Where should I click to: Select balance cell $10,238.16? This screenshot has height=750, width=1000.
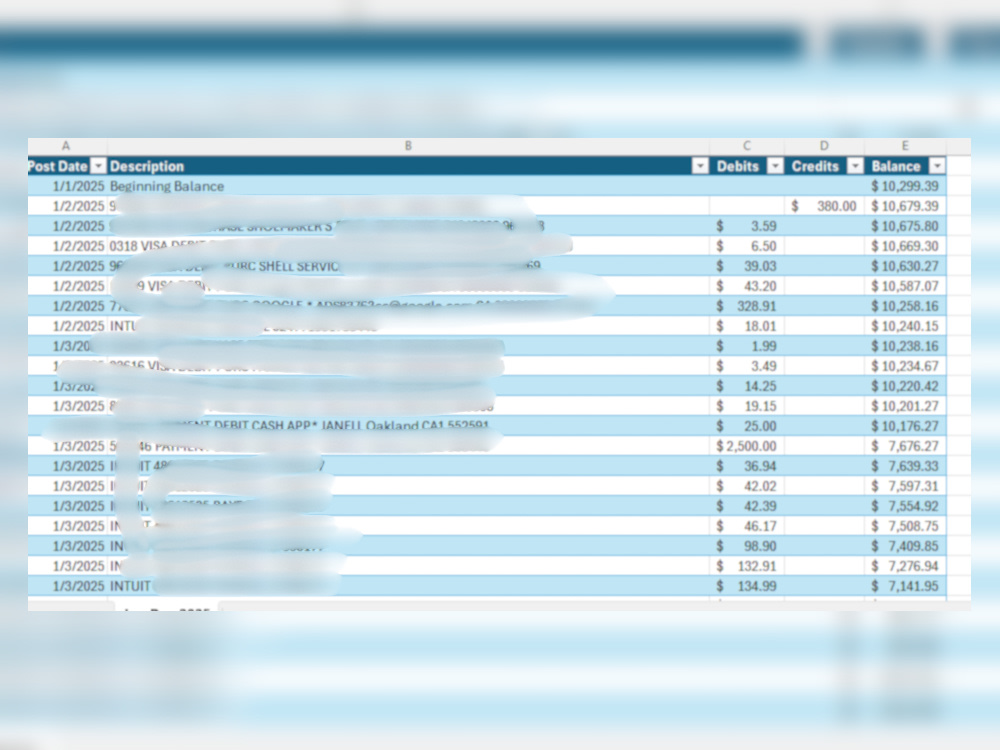coord(906,346)
